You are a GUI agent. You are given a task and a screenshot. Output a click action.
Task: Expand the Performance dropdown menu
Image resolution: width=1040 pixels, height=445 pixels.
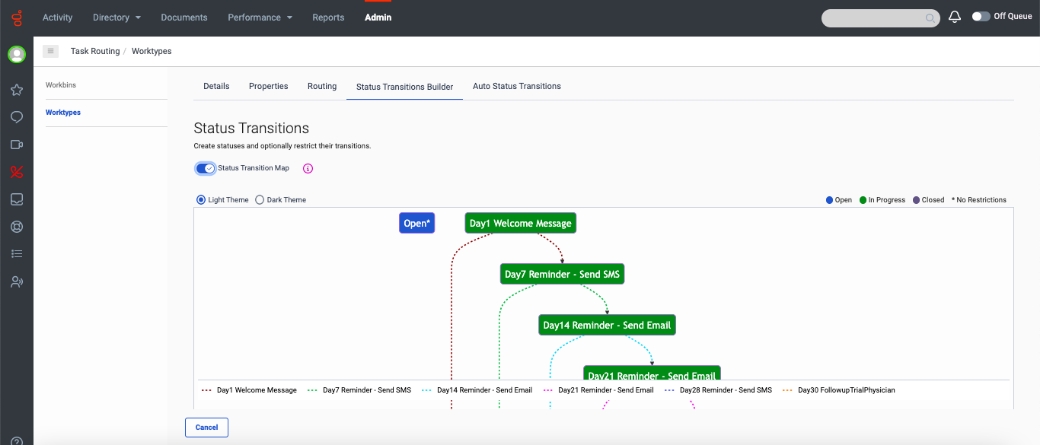point(259,18)
